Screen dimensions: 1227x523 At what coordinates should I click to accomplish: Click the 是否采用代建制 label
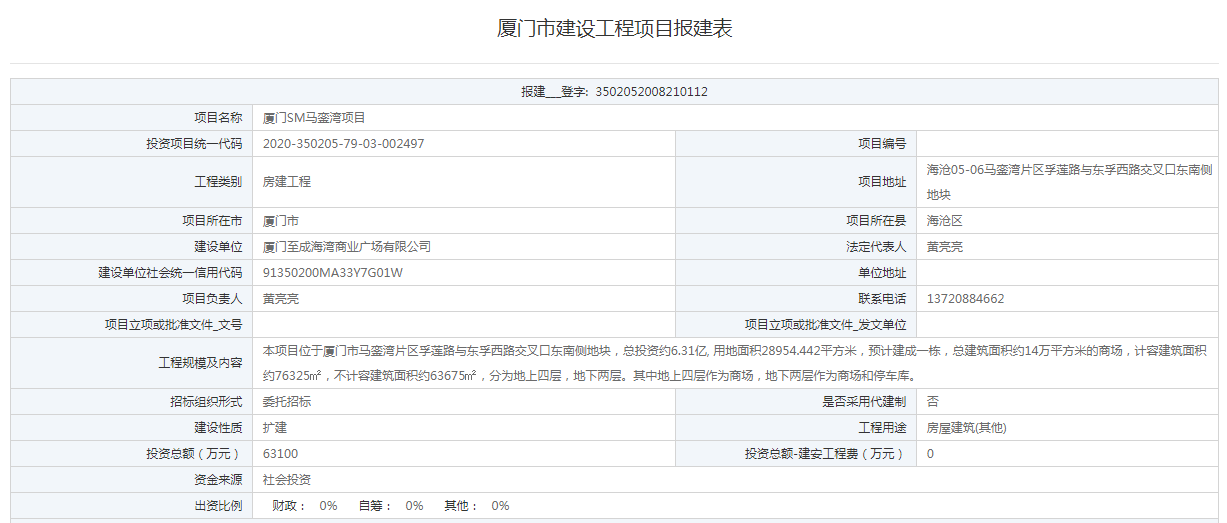click(864, 402)
